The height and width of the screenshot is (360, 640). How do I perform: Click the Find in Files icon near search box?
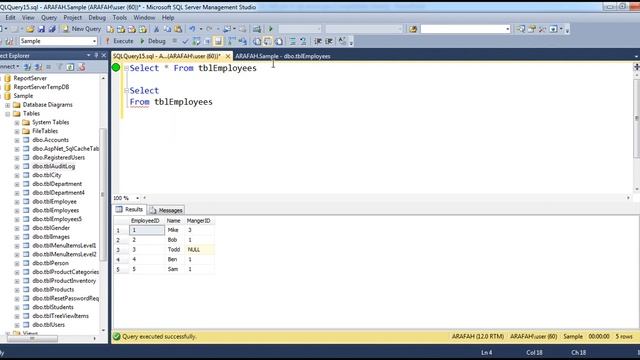tap(413, 29)
